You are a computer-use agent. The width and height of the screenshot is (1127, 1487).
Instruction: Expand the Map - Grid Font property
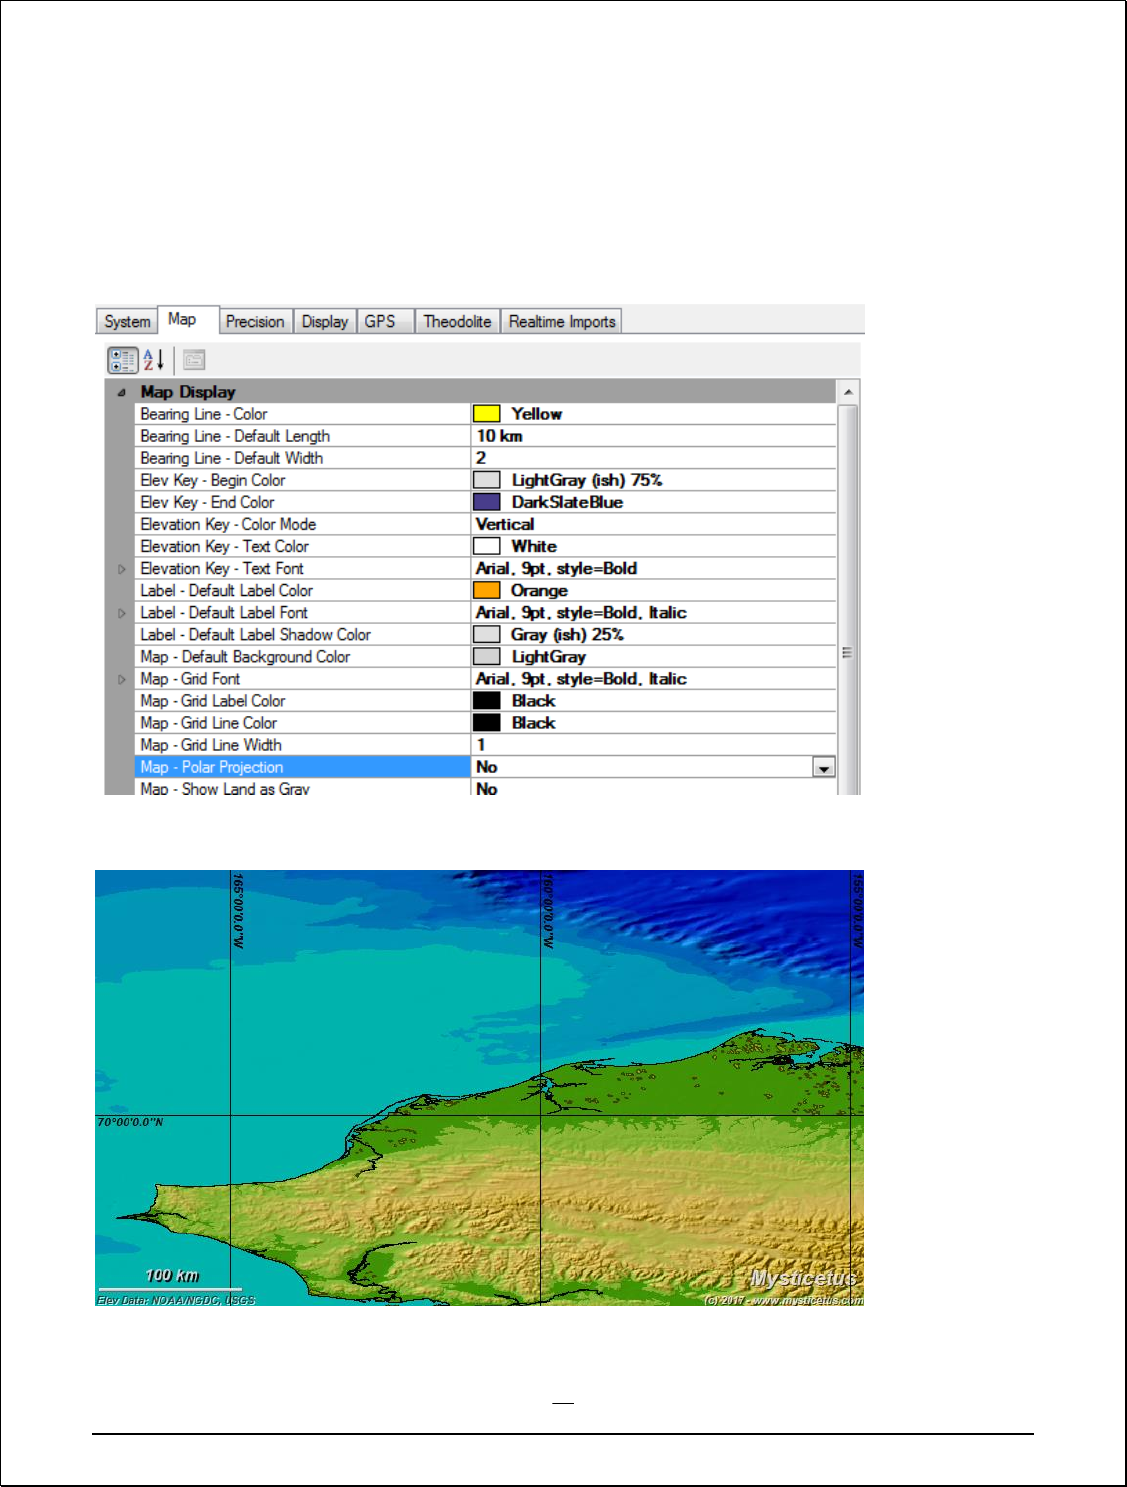[x=122, y=679]
